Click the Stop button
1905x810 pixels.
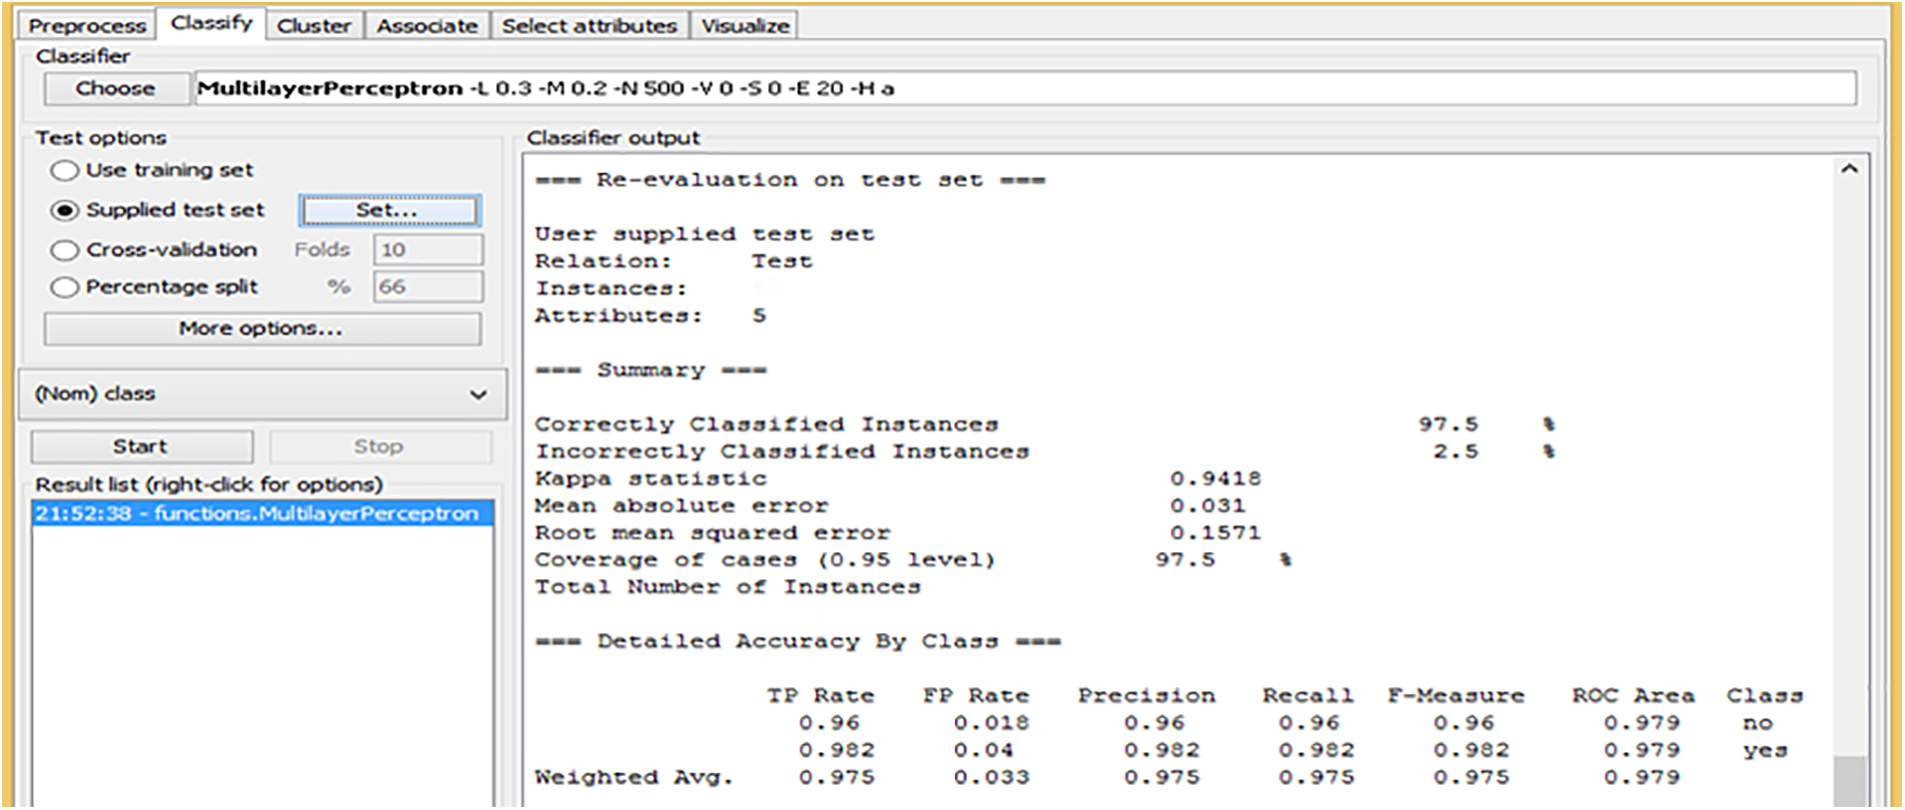coord(379,447)
